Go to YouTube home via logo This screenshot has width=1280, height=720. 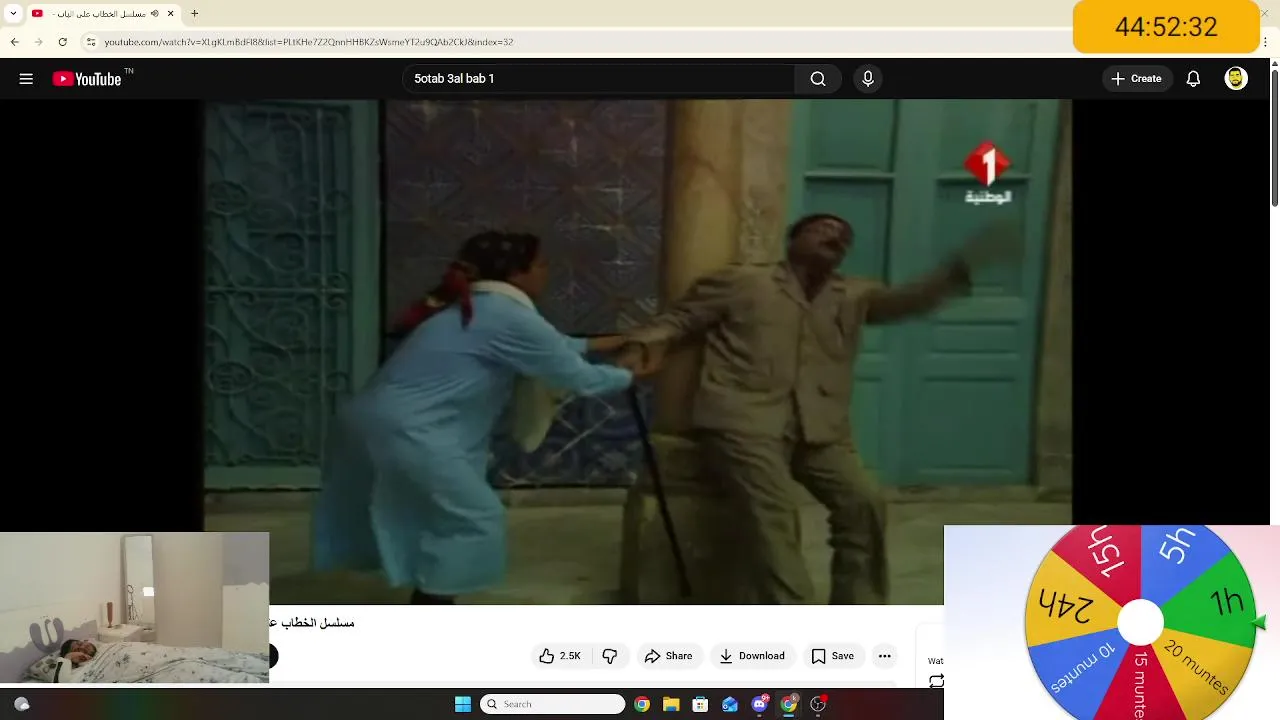tap(87, 79)
